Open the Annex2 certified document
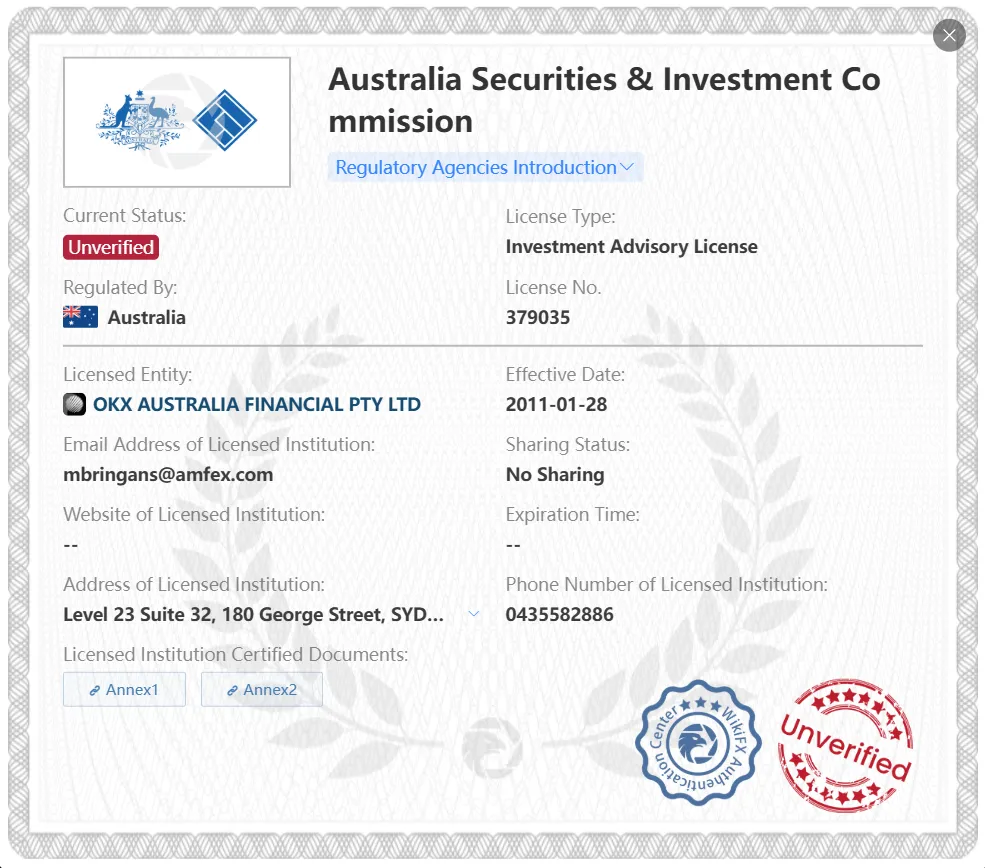985x868 pixels. (x=262, y=690)
